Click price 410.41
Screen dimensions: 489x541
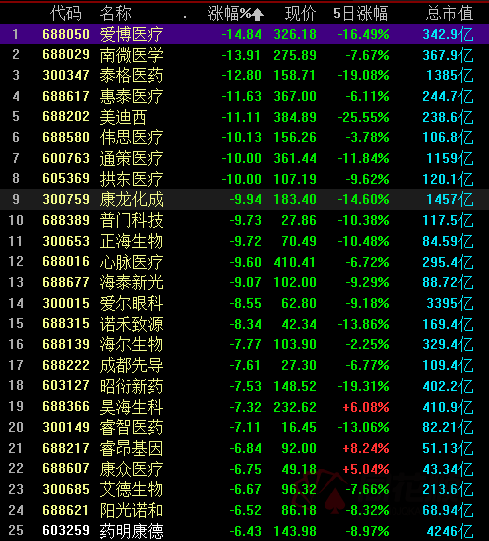[295, 262]
